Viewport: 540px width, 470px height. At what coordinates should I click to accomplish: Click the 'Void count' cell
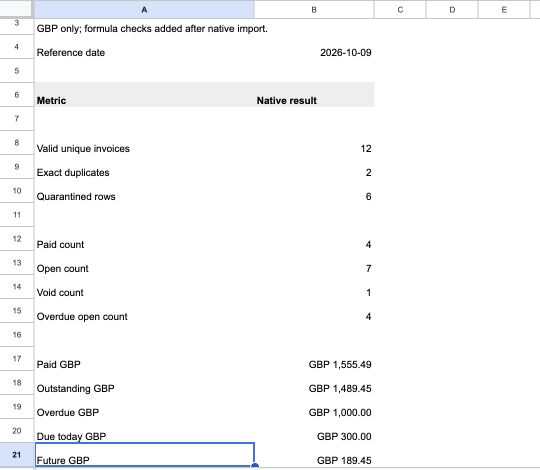[144, 287]
